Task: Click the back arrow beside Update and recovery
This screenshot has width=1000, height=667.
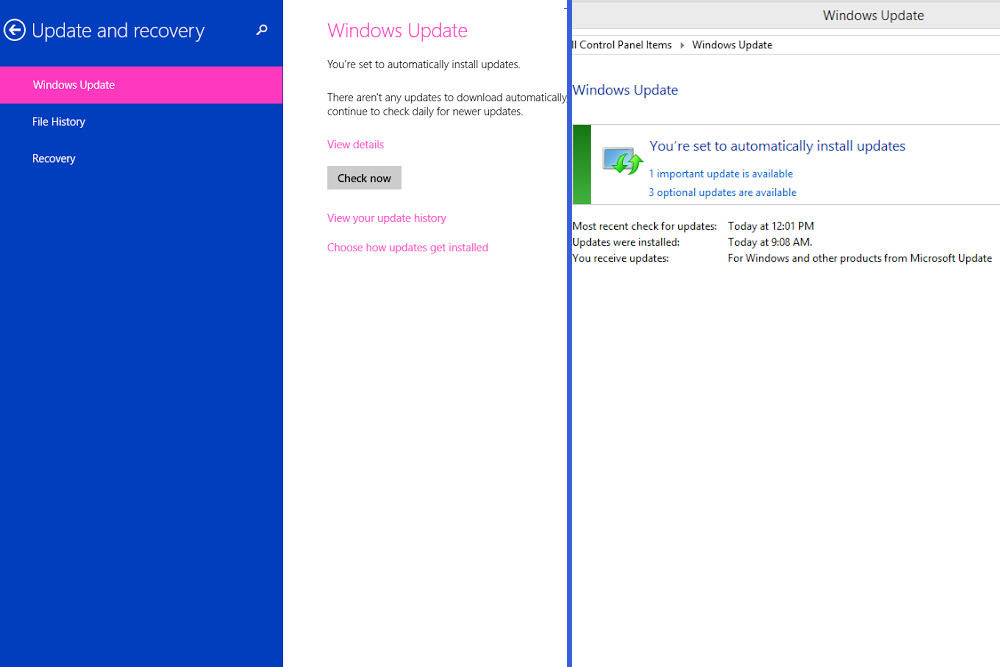Action: 14,30
